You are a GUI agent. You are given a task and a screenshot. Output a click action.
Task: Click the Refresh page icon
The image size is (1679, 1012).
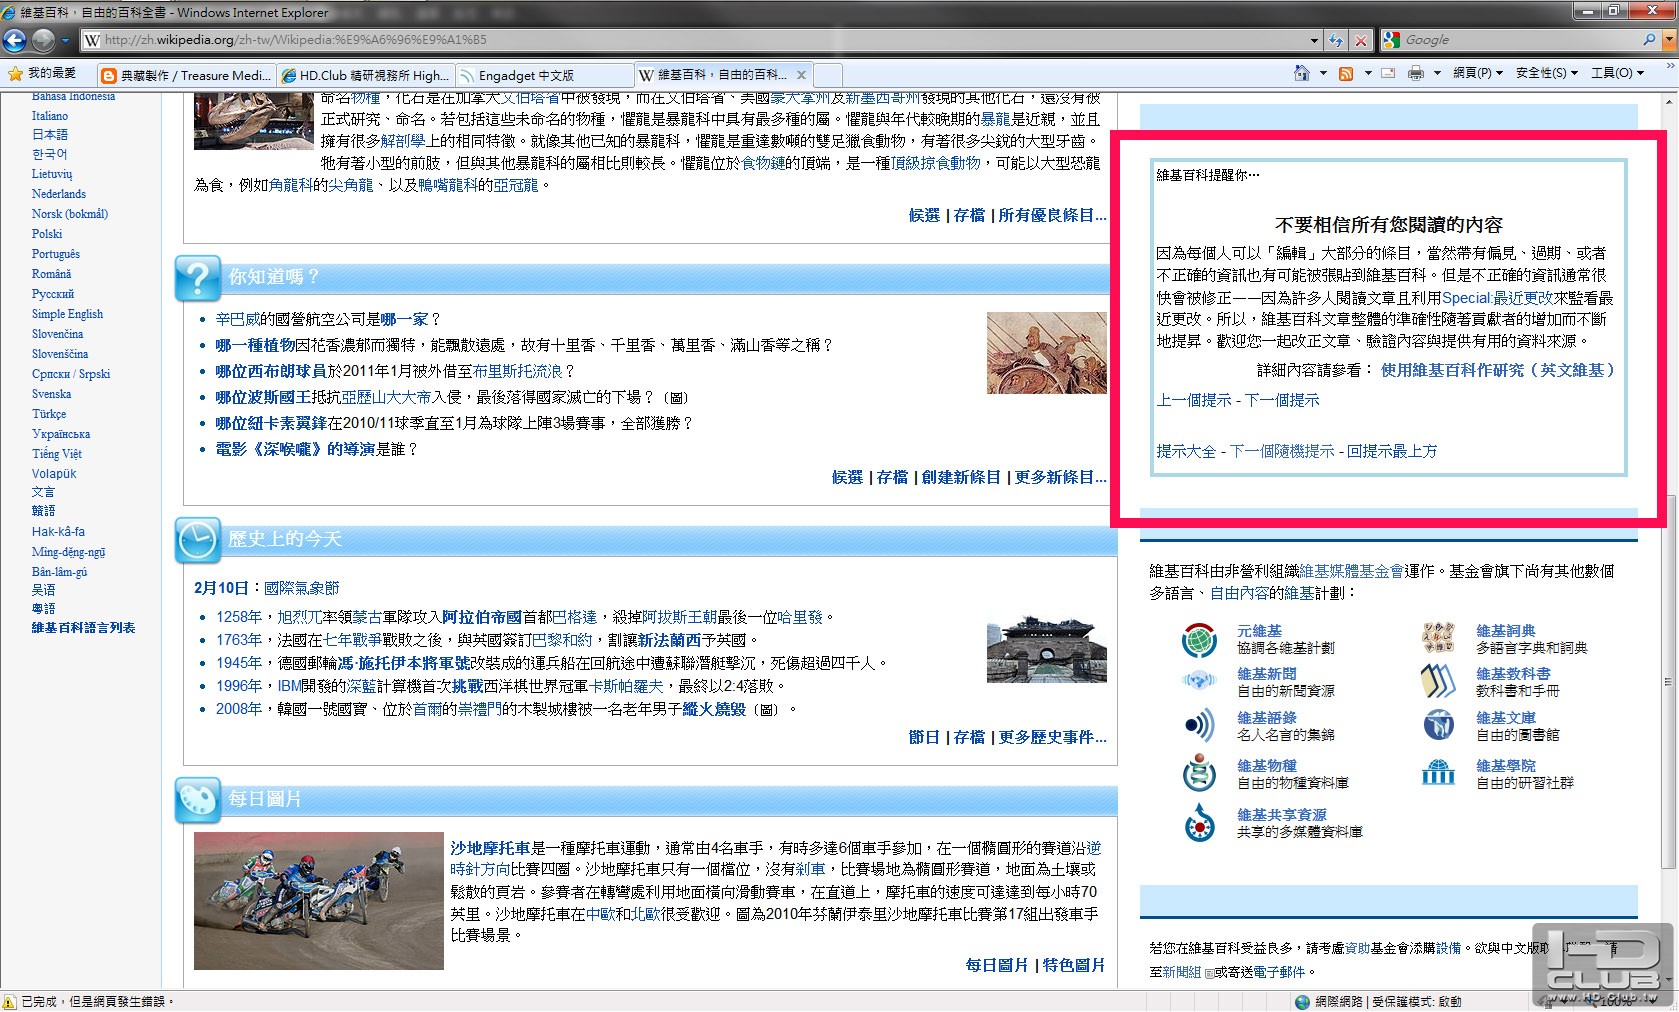pos(1336,40)
